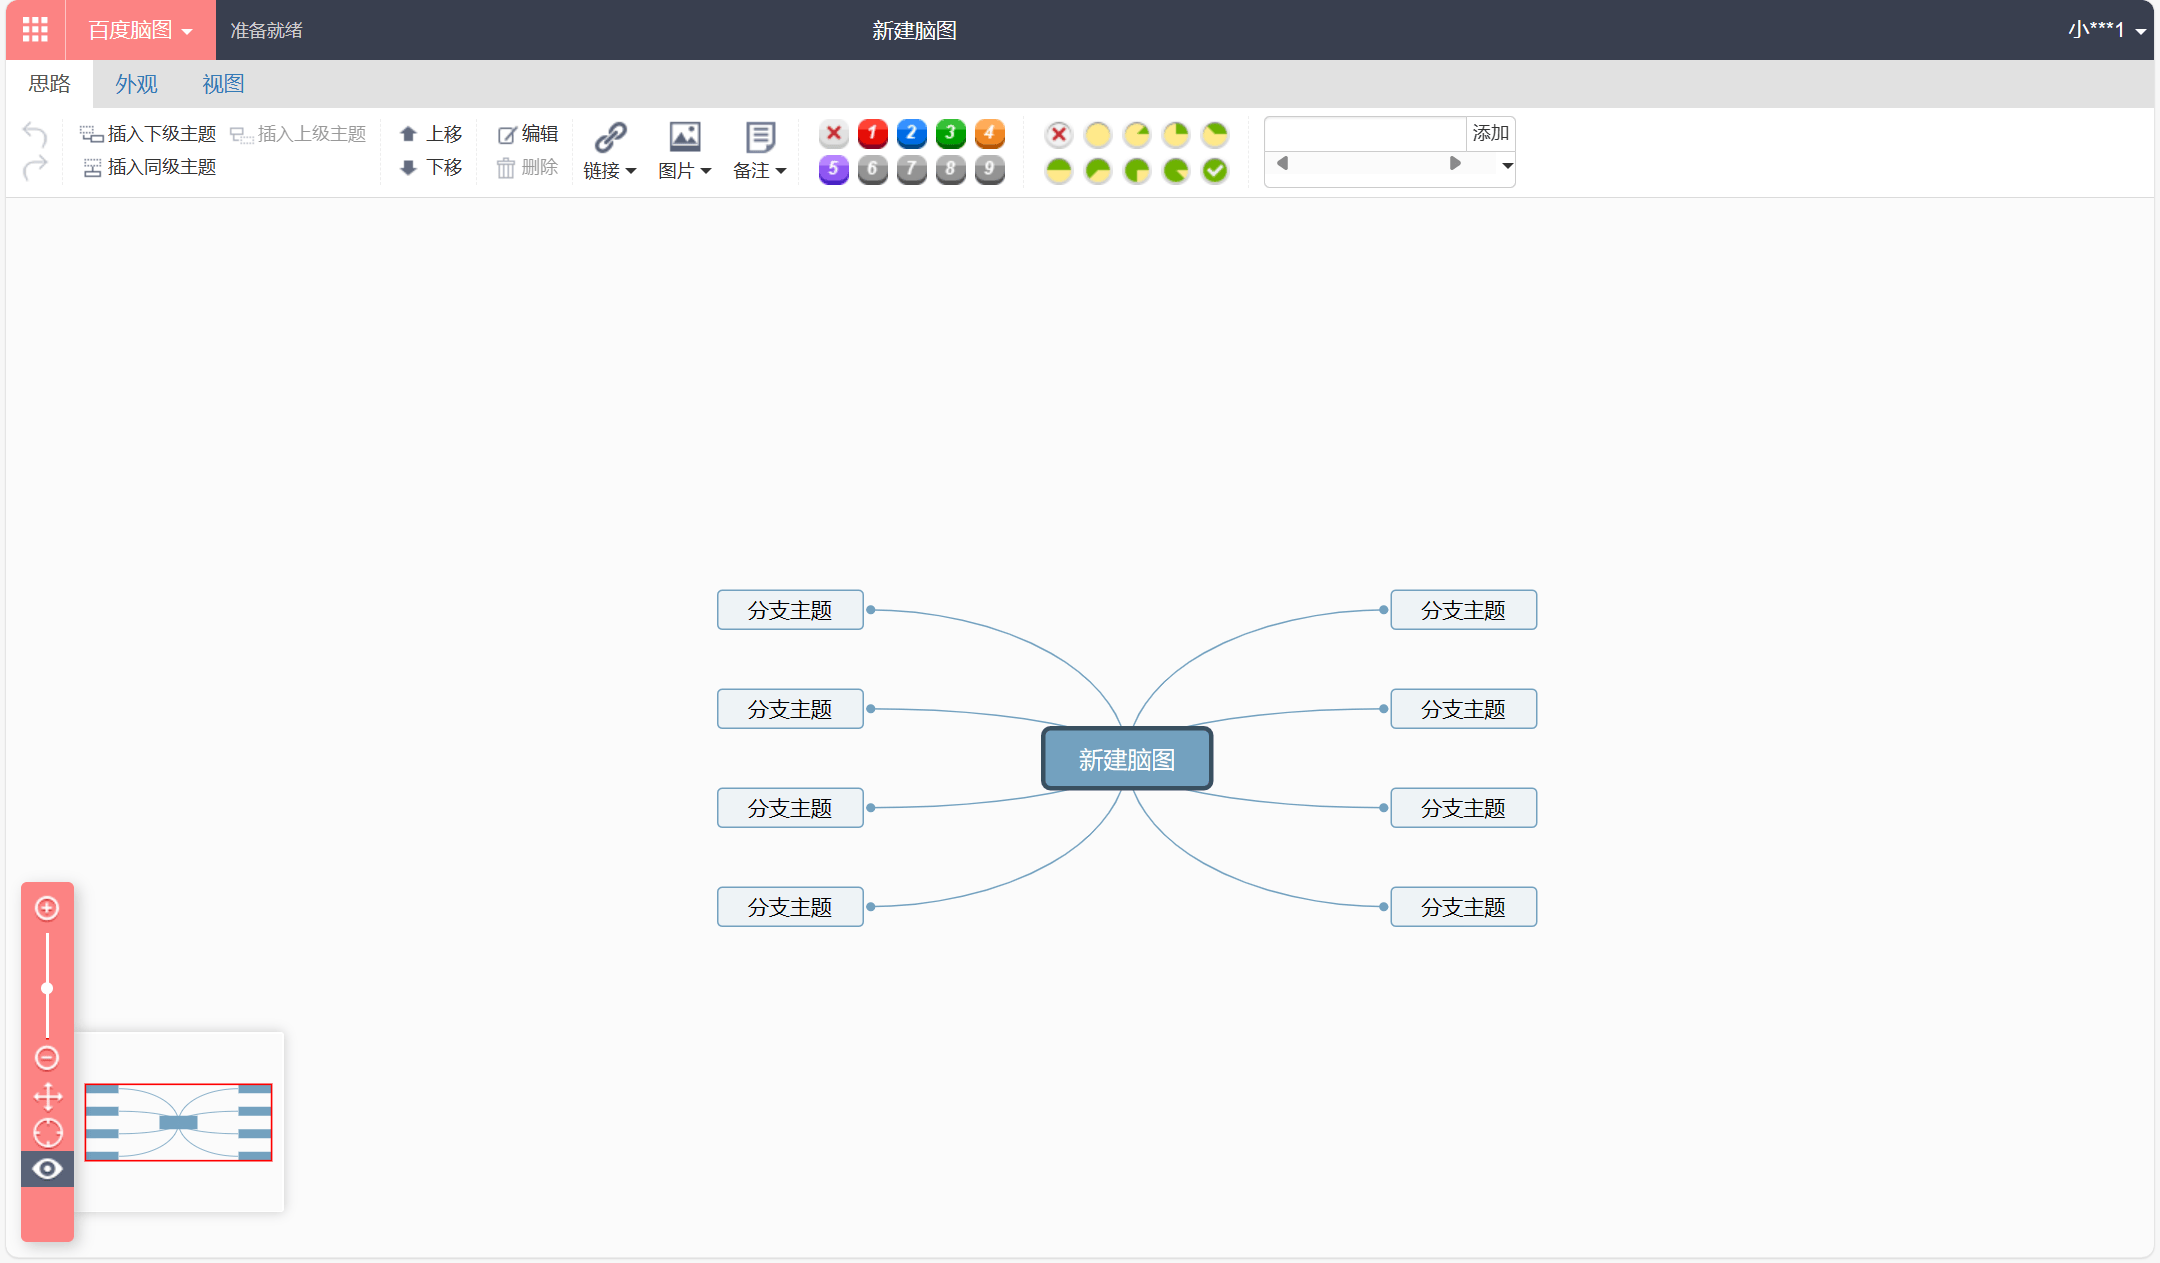
Task: Click the undo arrow icon
Action: 35,133
